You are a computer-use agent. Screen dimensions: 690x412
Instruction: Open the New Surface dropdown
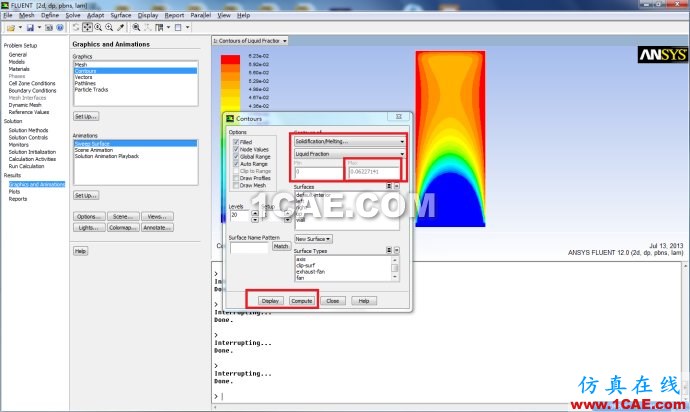pos(313,239)
